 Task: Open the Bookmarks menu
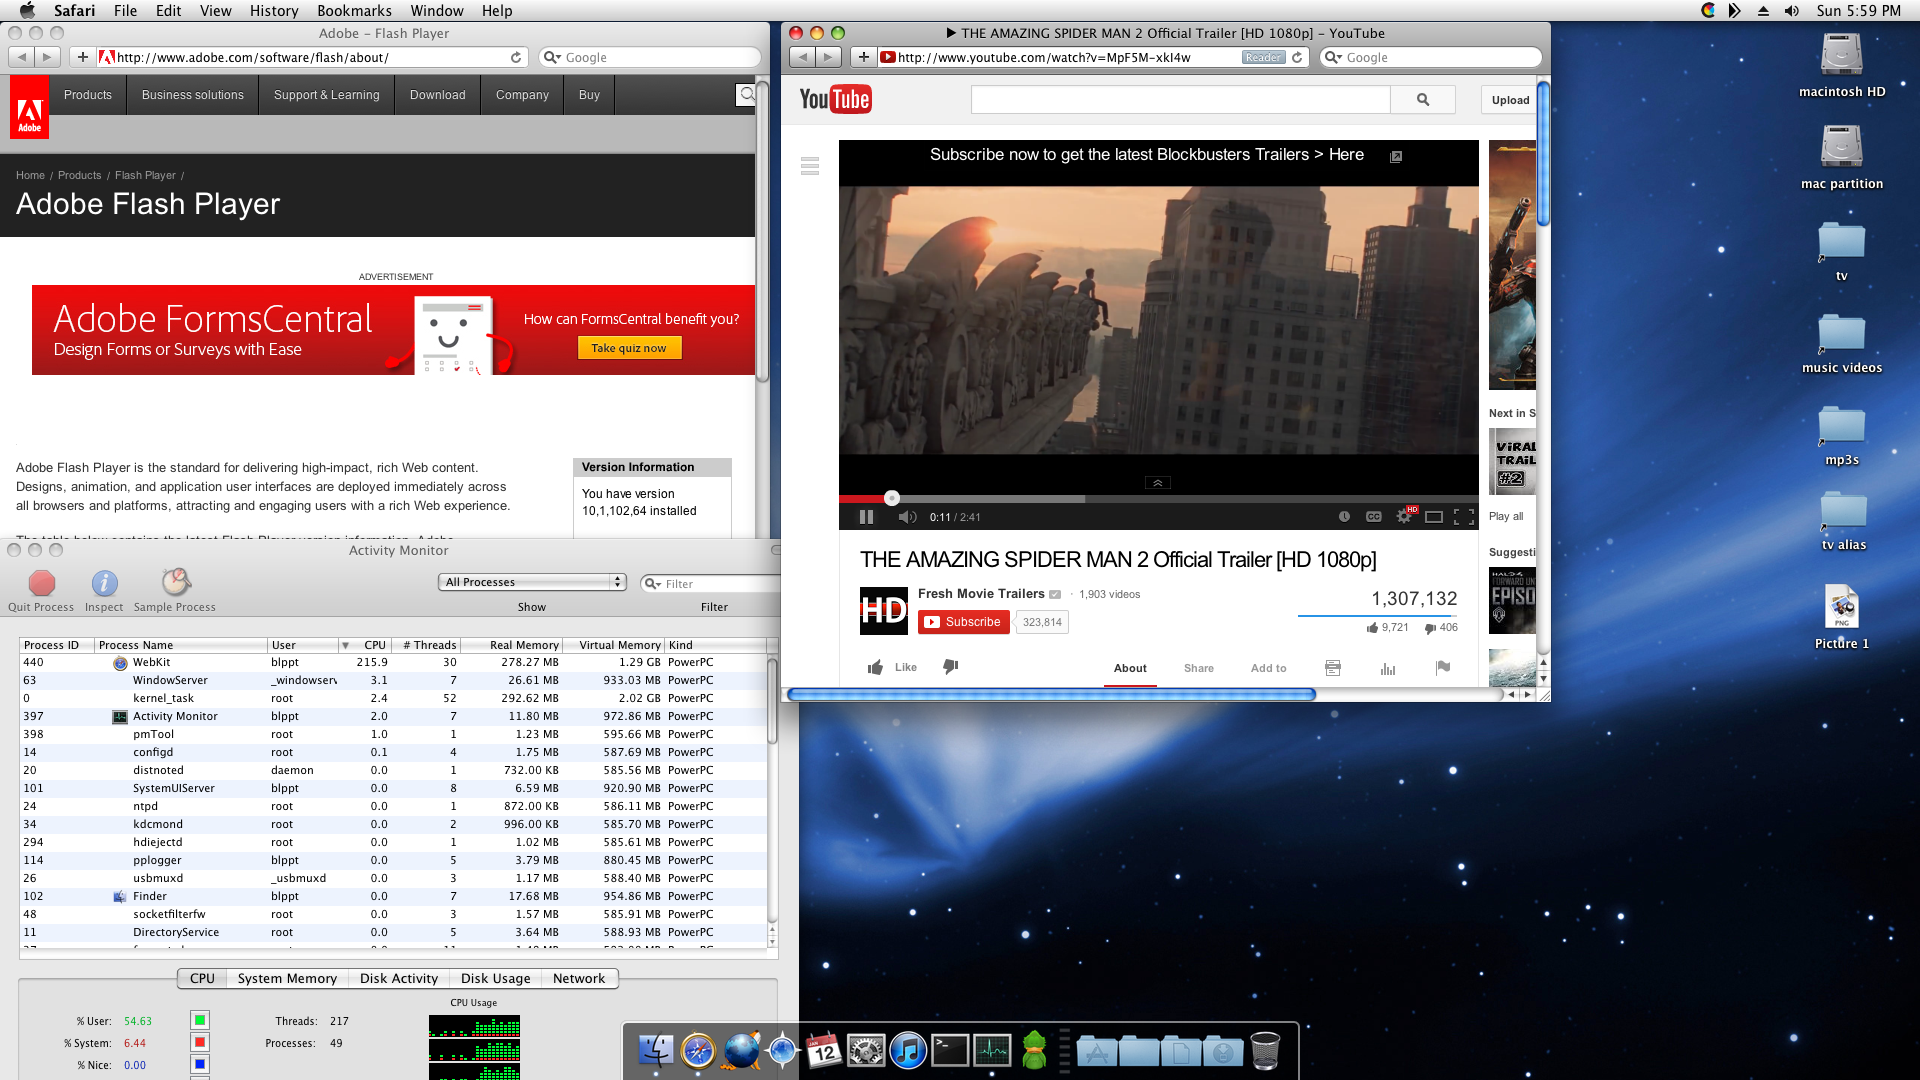[354, 11]
